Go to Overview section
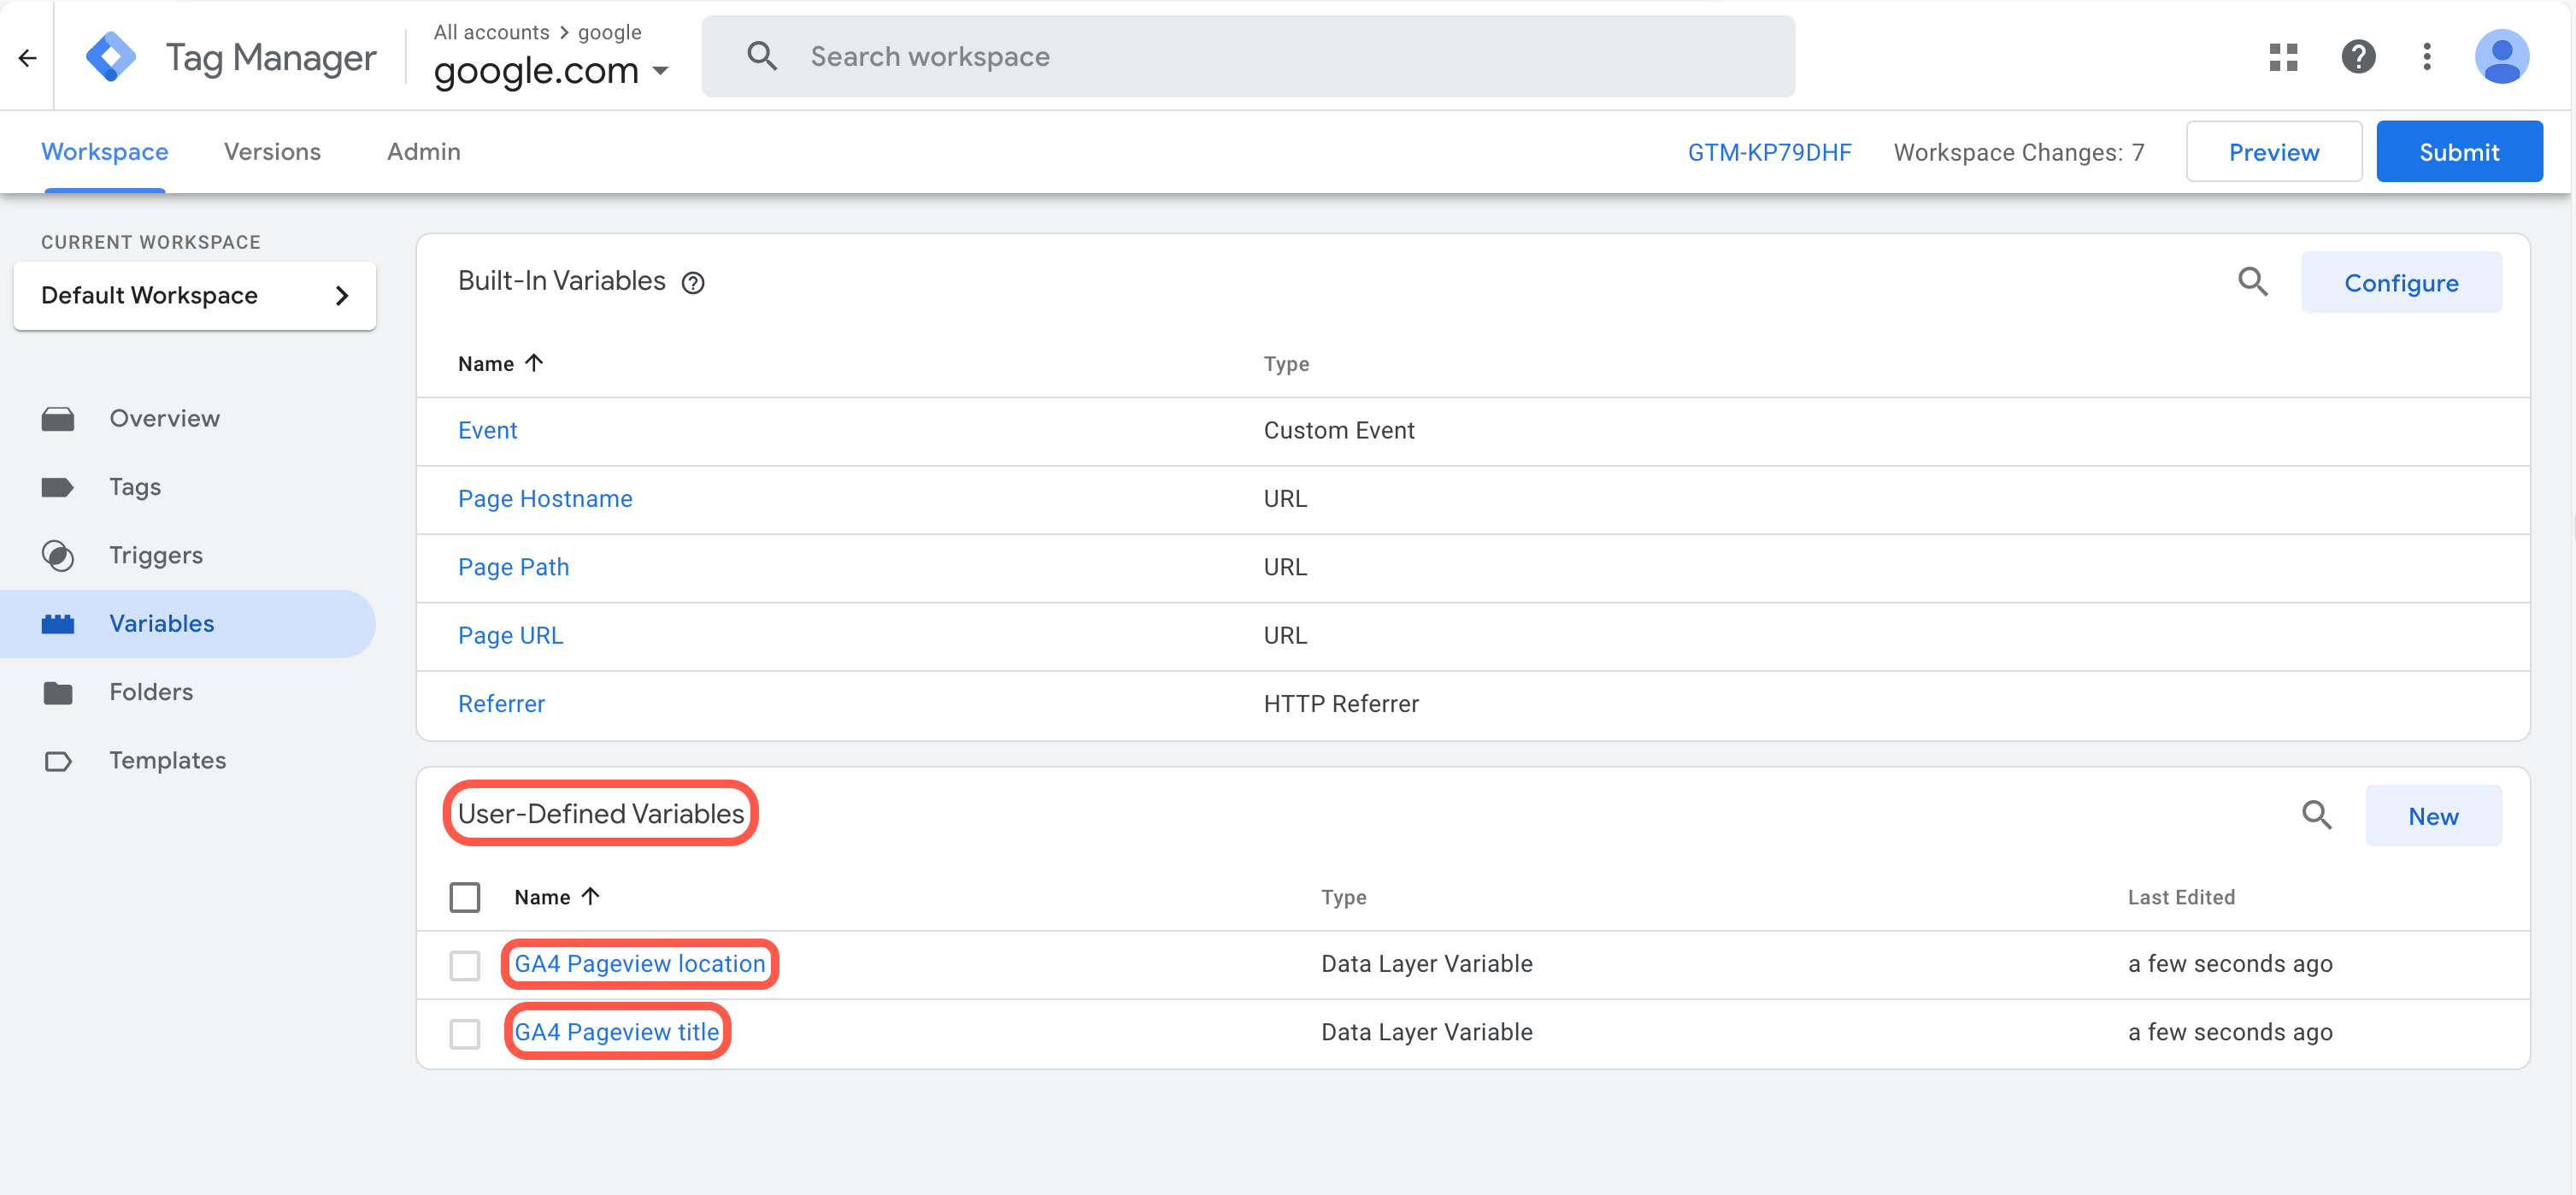 tap(165, 419)
